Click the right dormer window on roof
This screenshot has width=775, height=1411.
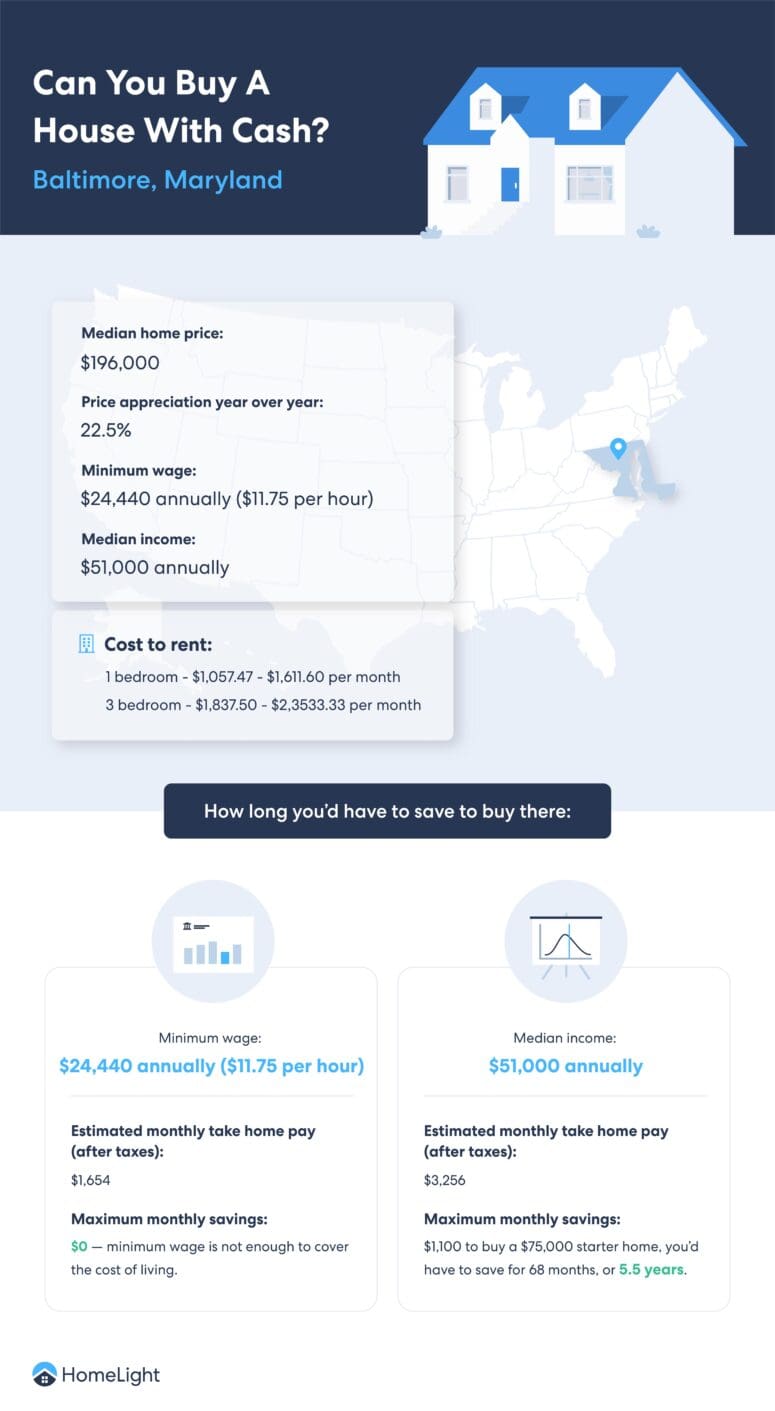click(x=584, y=107)
